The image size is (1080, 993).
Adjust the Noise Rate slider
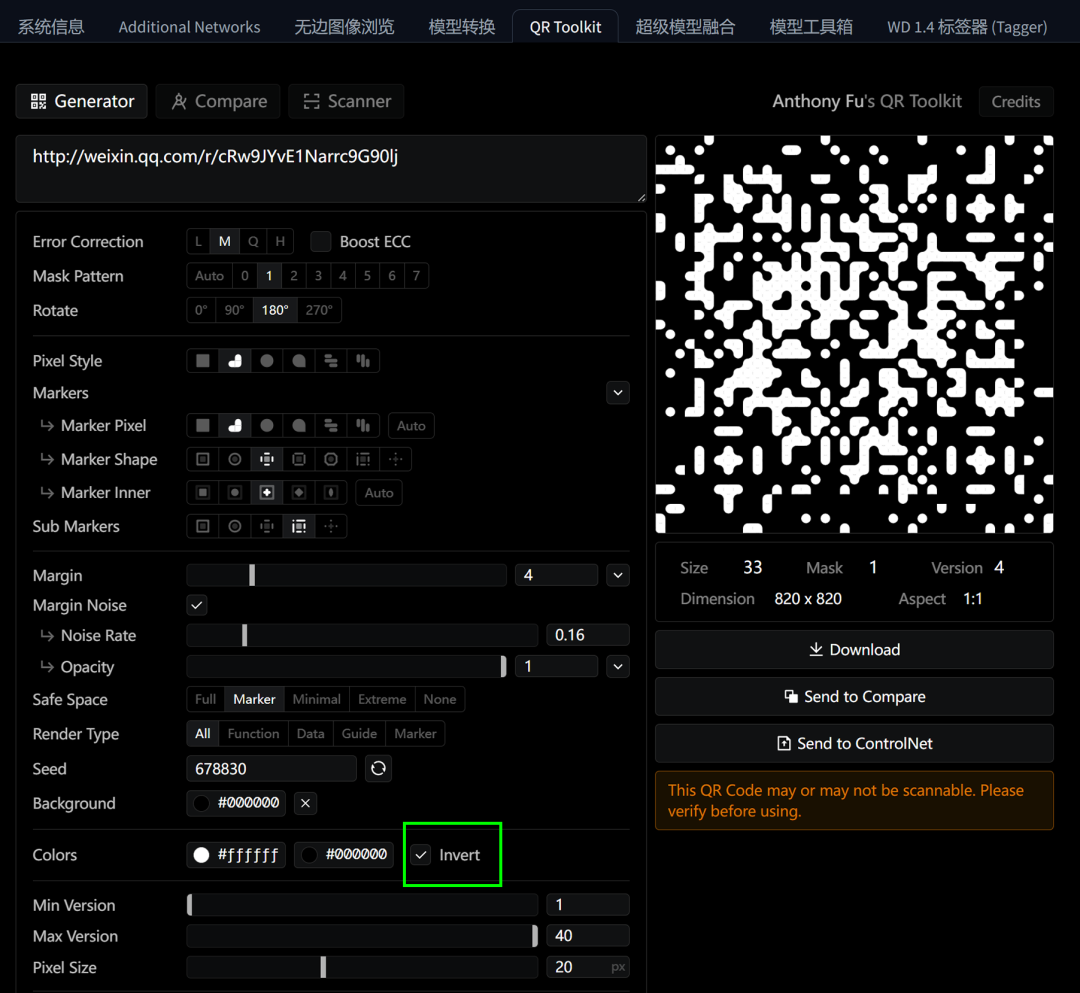(245, 635)
